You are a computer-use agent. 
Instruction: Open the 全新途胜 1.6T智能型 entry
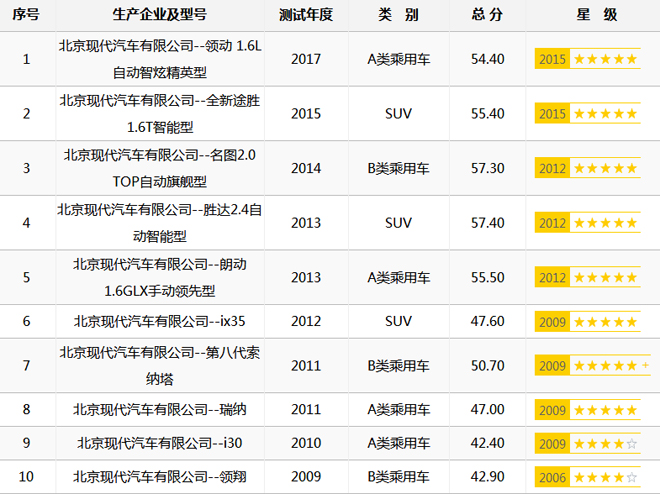click(160, 114)
